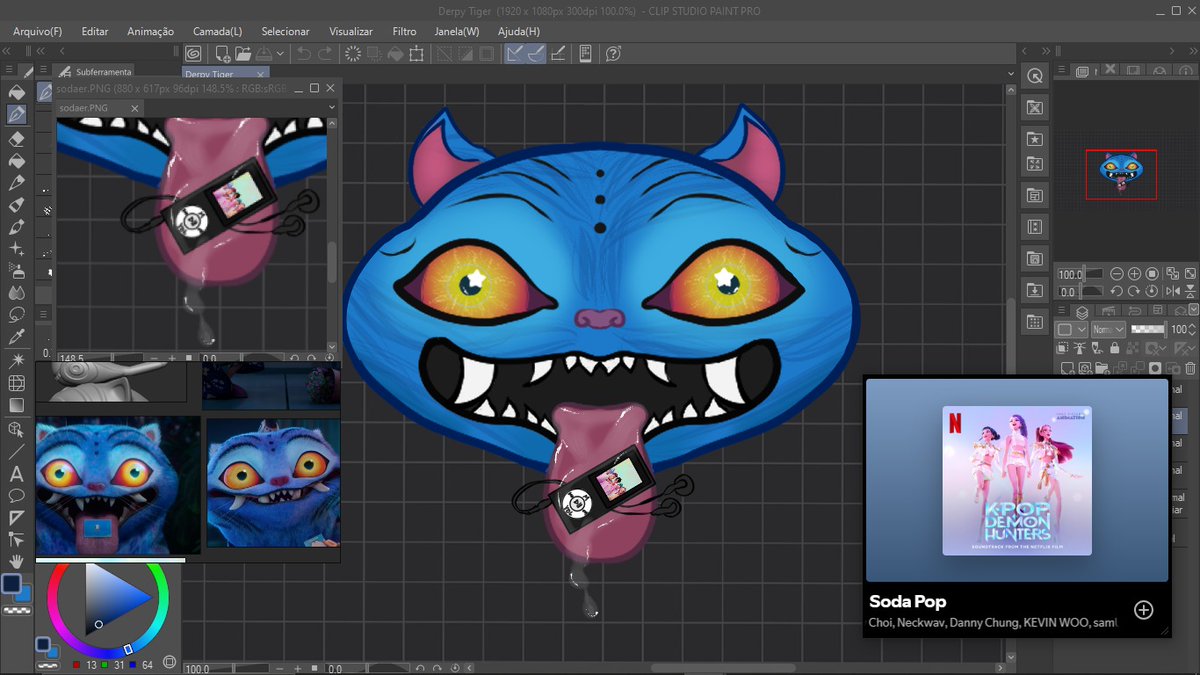Viewport: 1200px width, 675px height.
Task: Open the Help question mark icon
Action: click(x=613, y=53)
